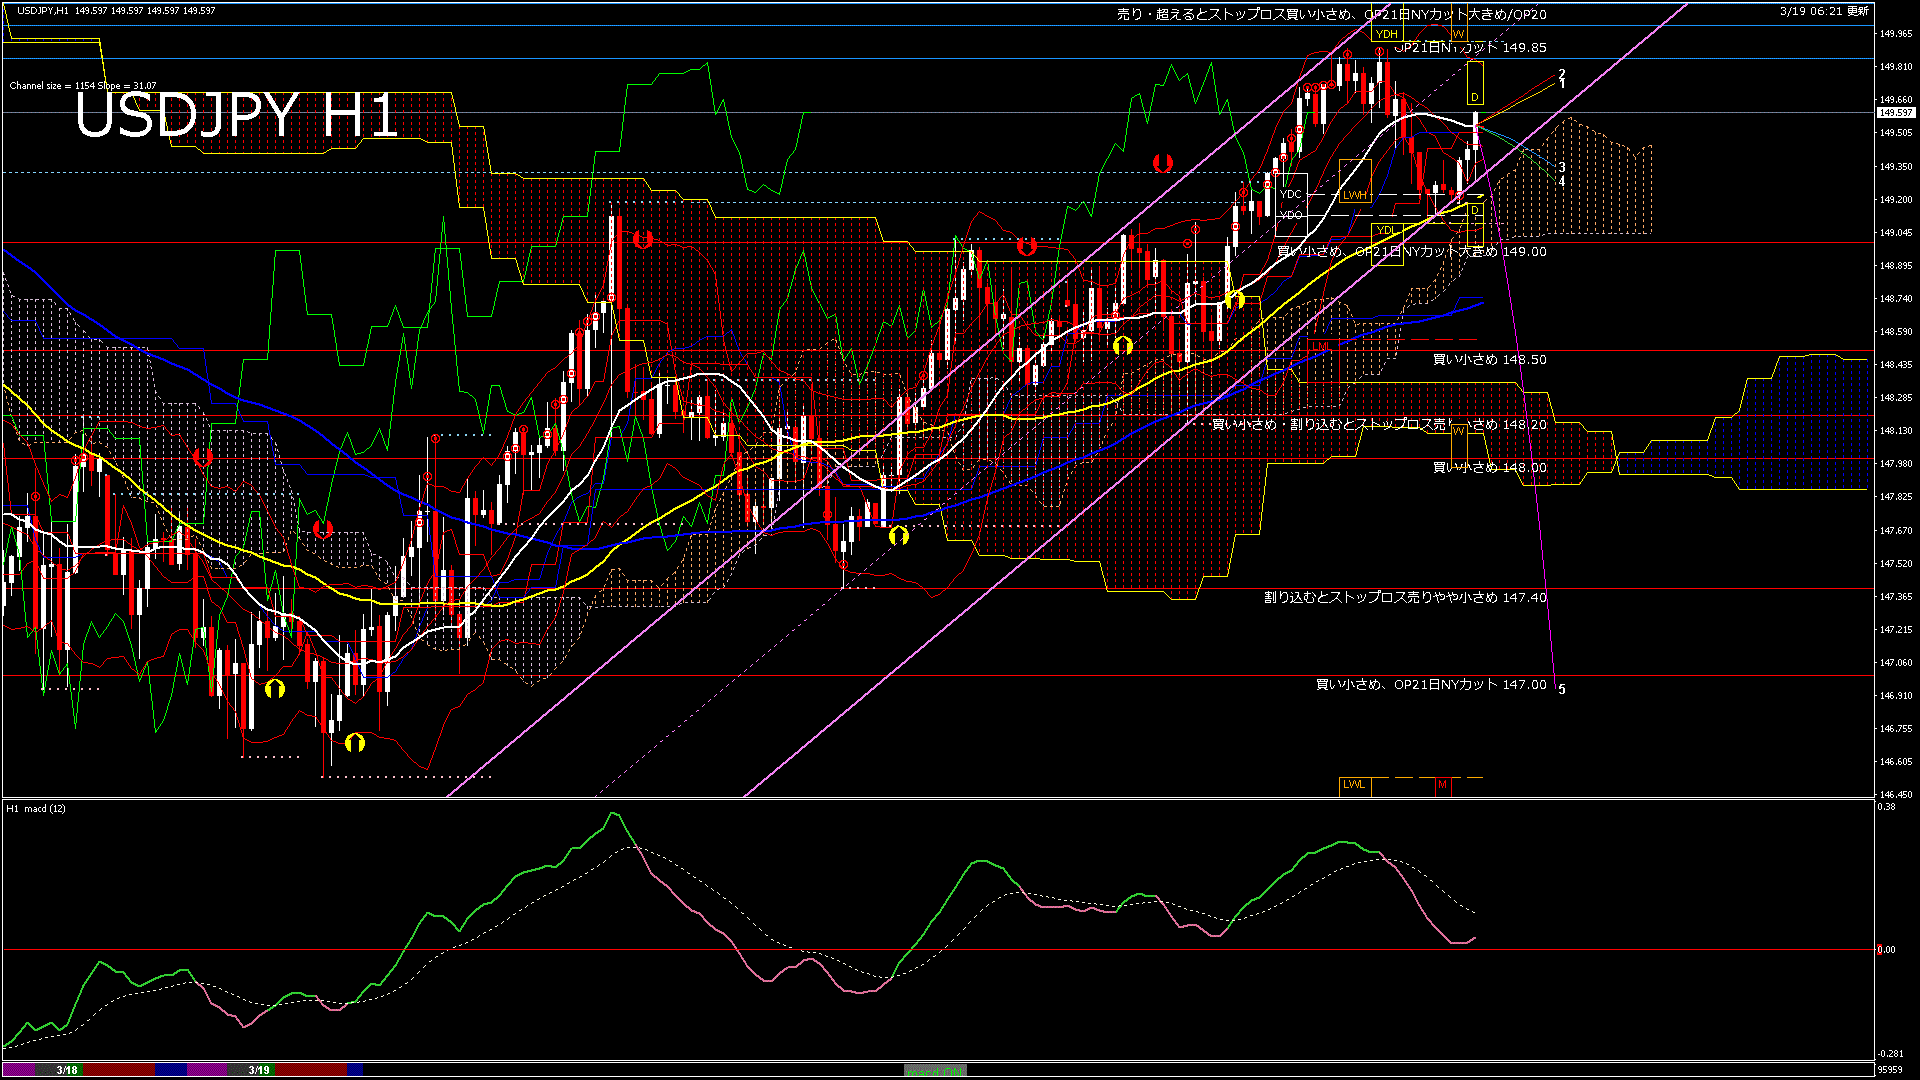Click the YDC yesterday-close label

1291,194
